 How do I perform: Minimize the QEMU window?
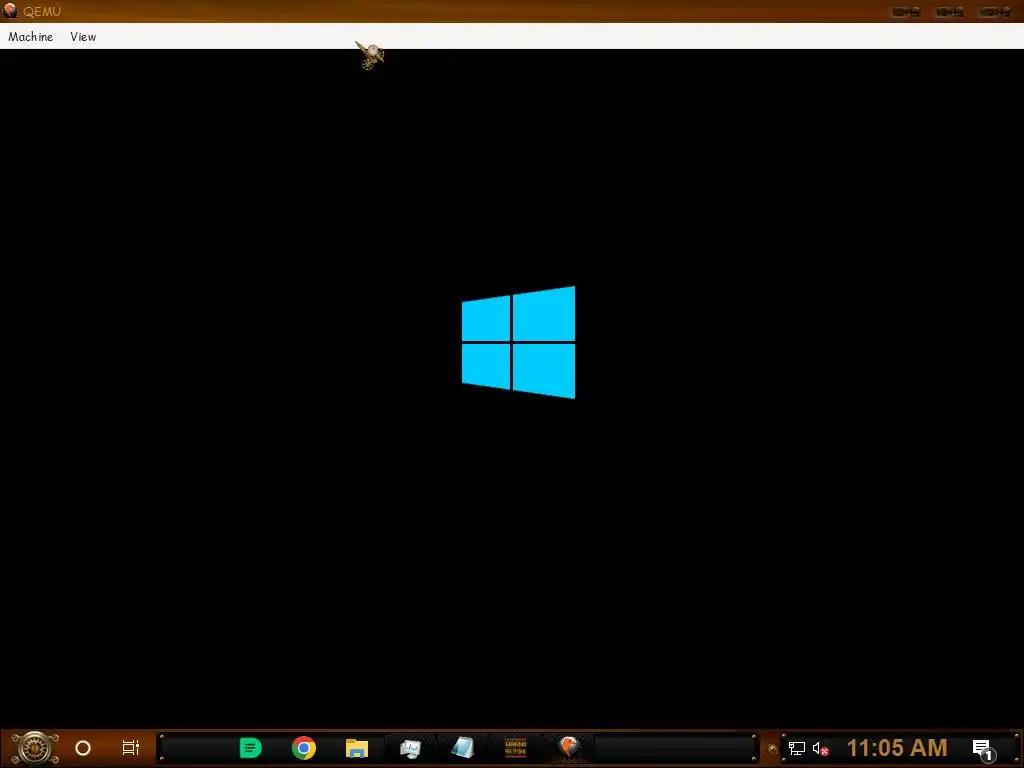coord(906,12)
